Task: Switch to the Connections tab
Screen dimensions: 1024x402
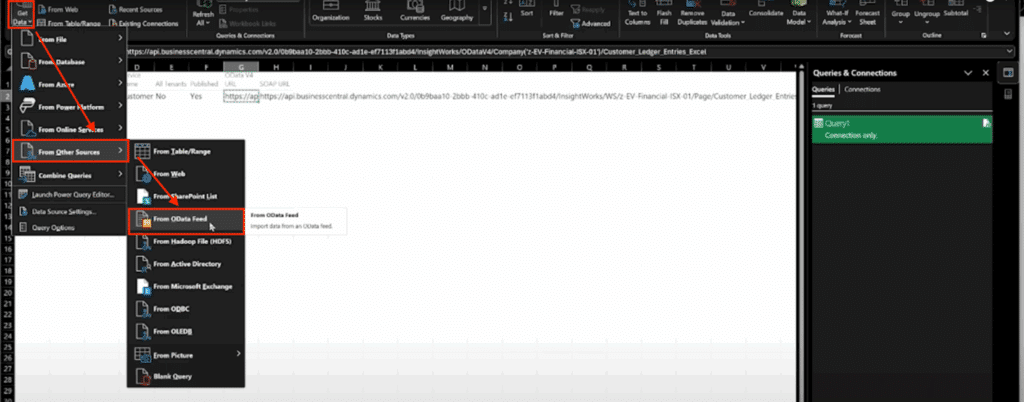Action: (861, 89)
